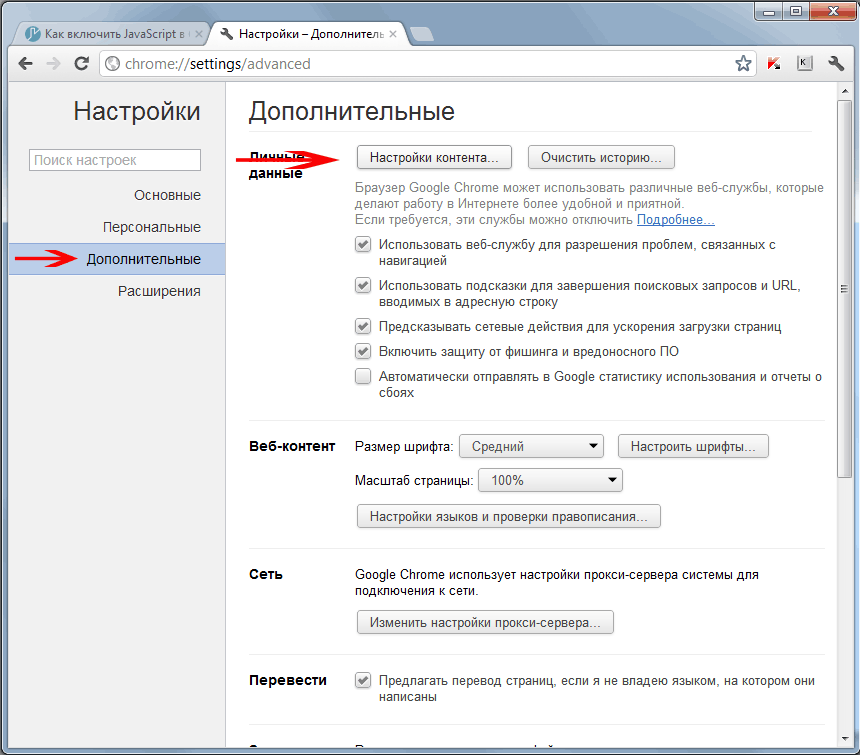860x755 pixels.
Task: Disable phishing and malware protection checkbox
Action: pyautogui.click(x=363, y=351)
